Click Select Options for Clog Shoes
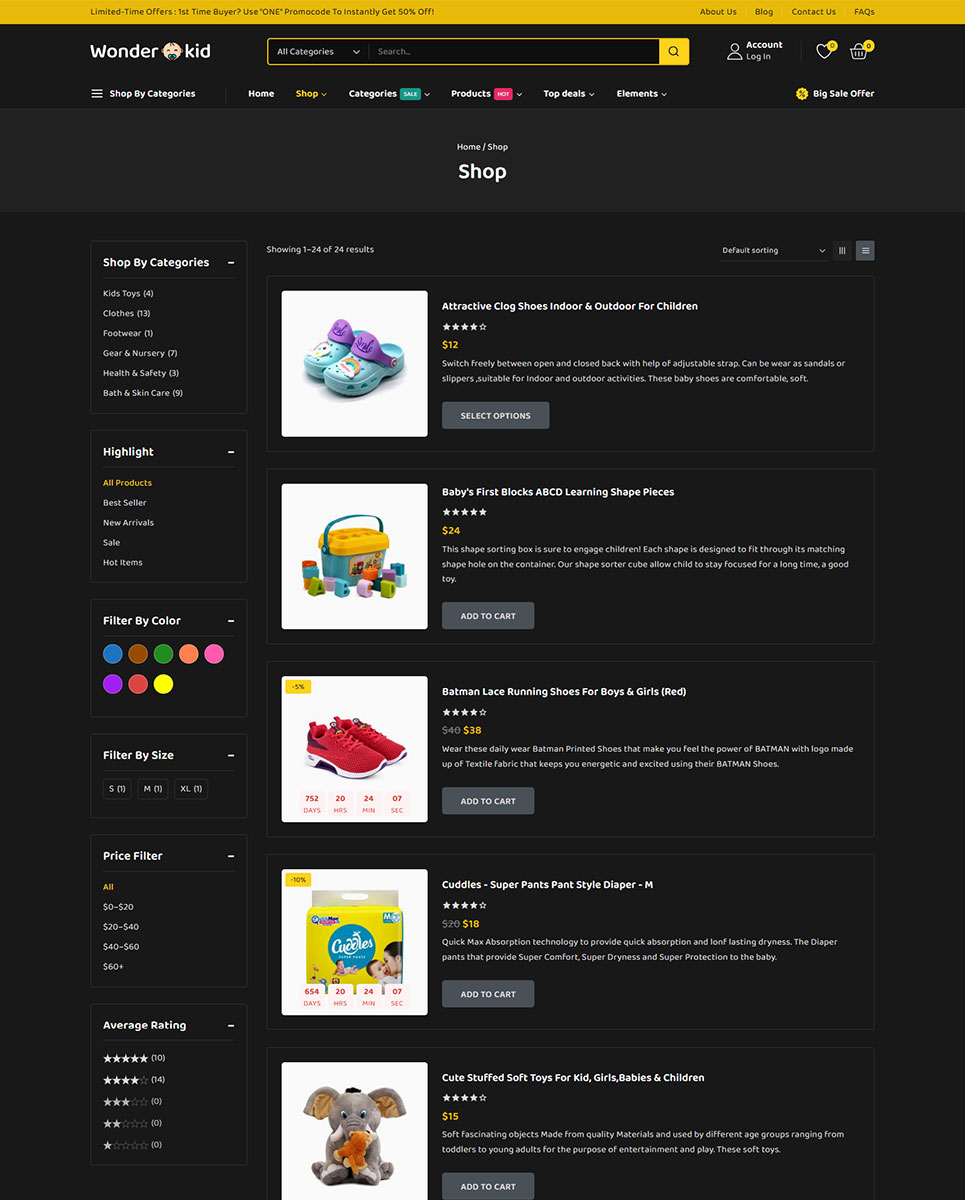965x1200 pixels. point(495,416)
